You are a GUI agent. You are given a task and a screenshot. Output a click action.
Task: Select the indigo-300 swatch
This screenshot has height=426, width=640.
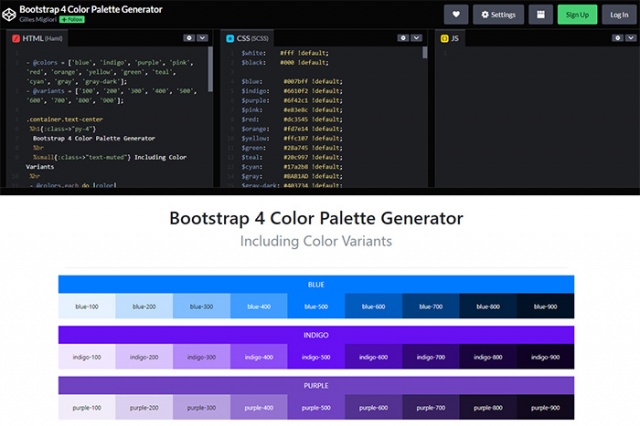pyautogui.click(x=202, y=357)
